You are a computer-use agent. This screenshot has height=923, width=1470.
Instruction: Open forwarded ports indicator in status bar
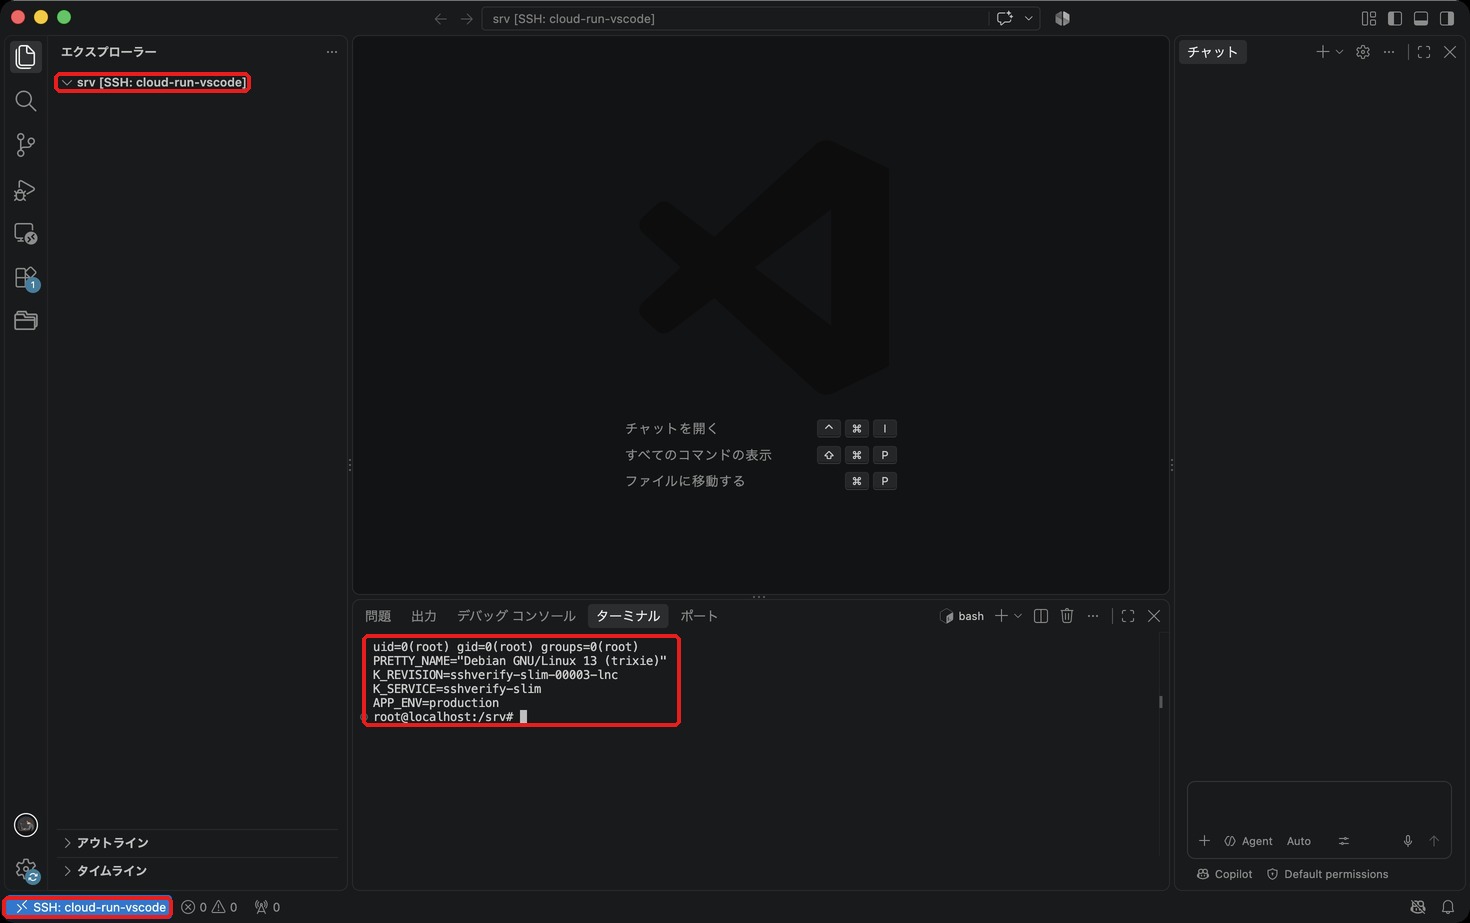point(267,907)
